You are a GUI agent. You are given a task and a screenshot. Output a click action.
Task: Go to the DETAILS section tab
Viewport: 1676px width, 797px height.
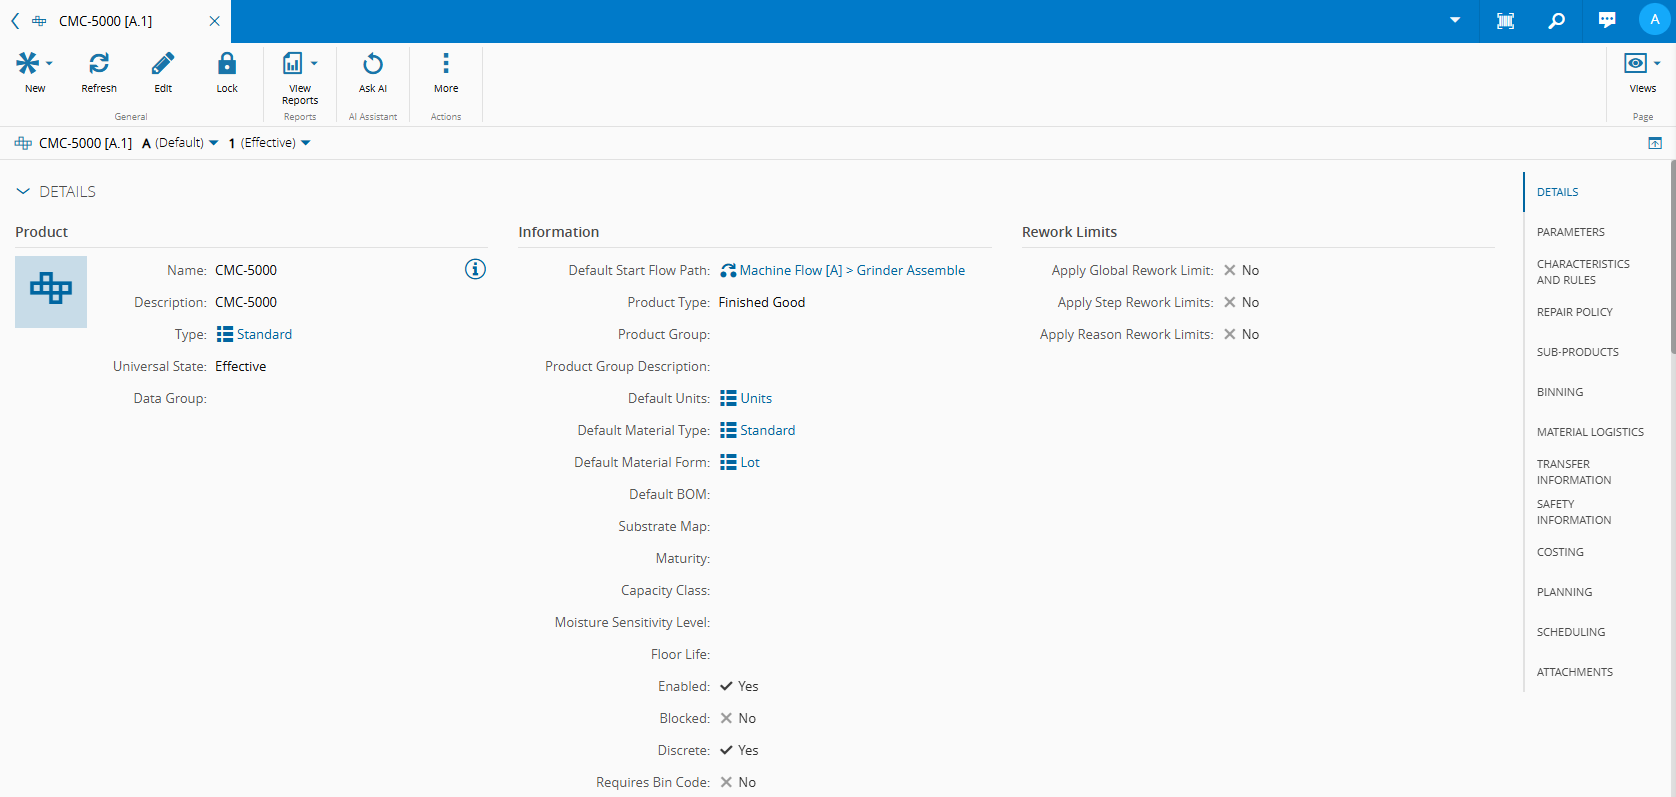tap(1557, 192)
